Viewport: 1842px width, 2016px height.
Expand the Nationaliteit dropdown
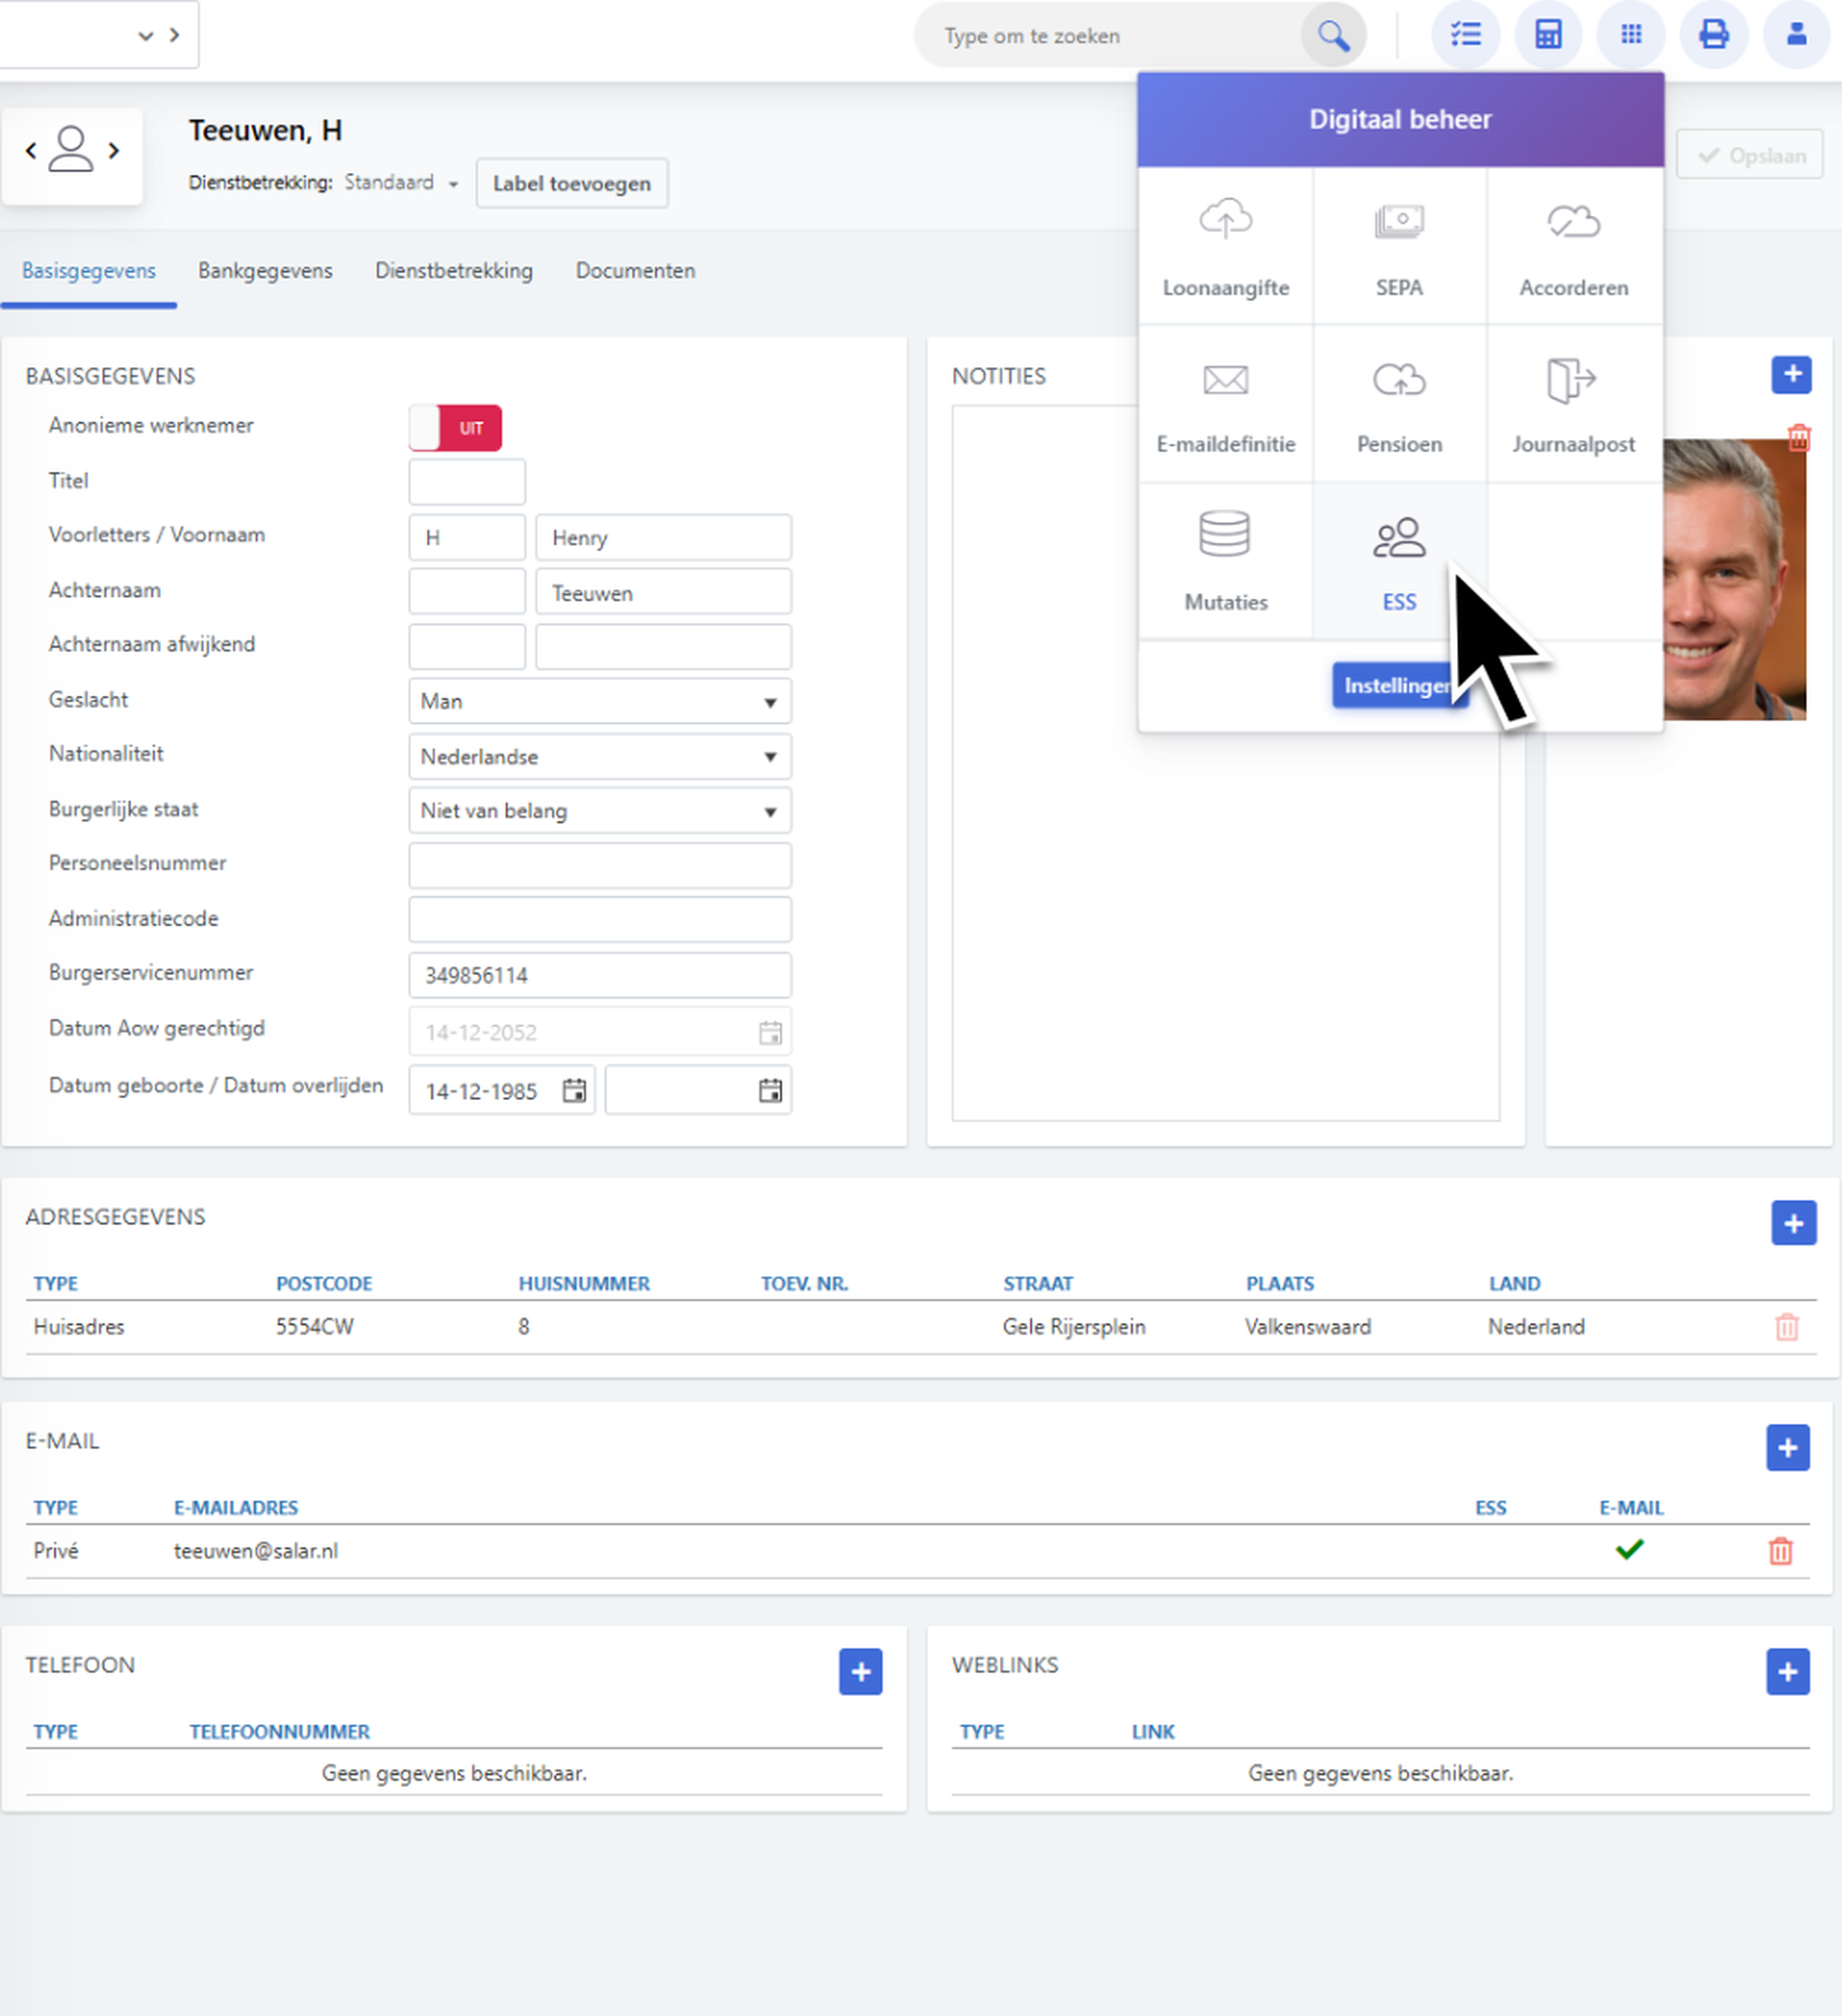pos(600,756)
